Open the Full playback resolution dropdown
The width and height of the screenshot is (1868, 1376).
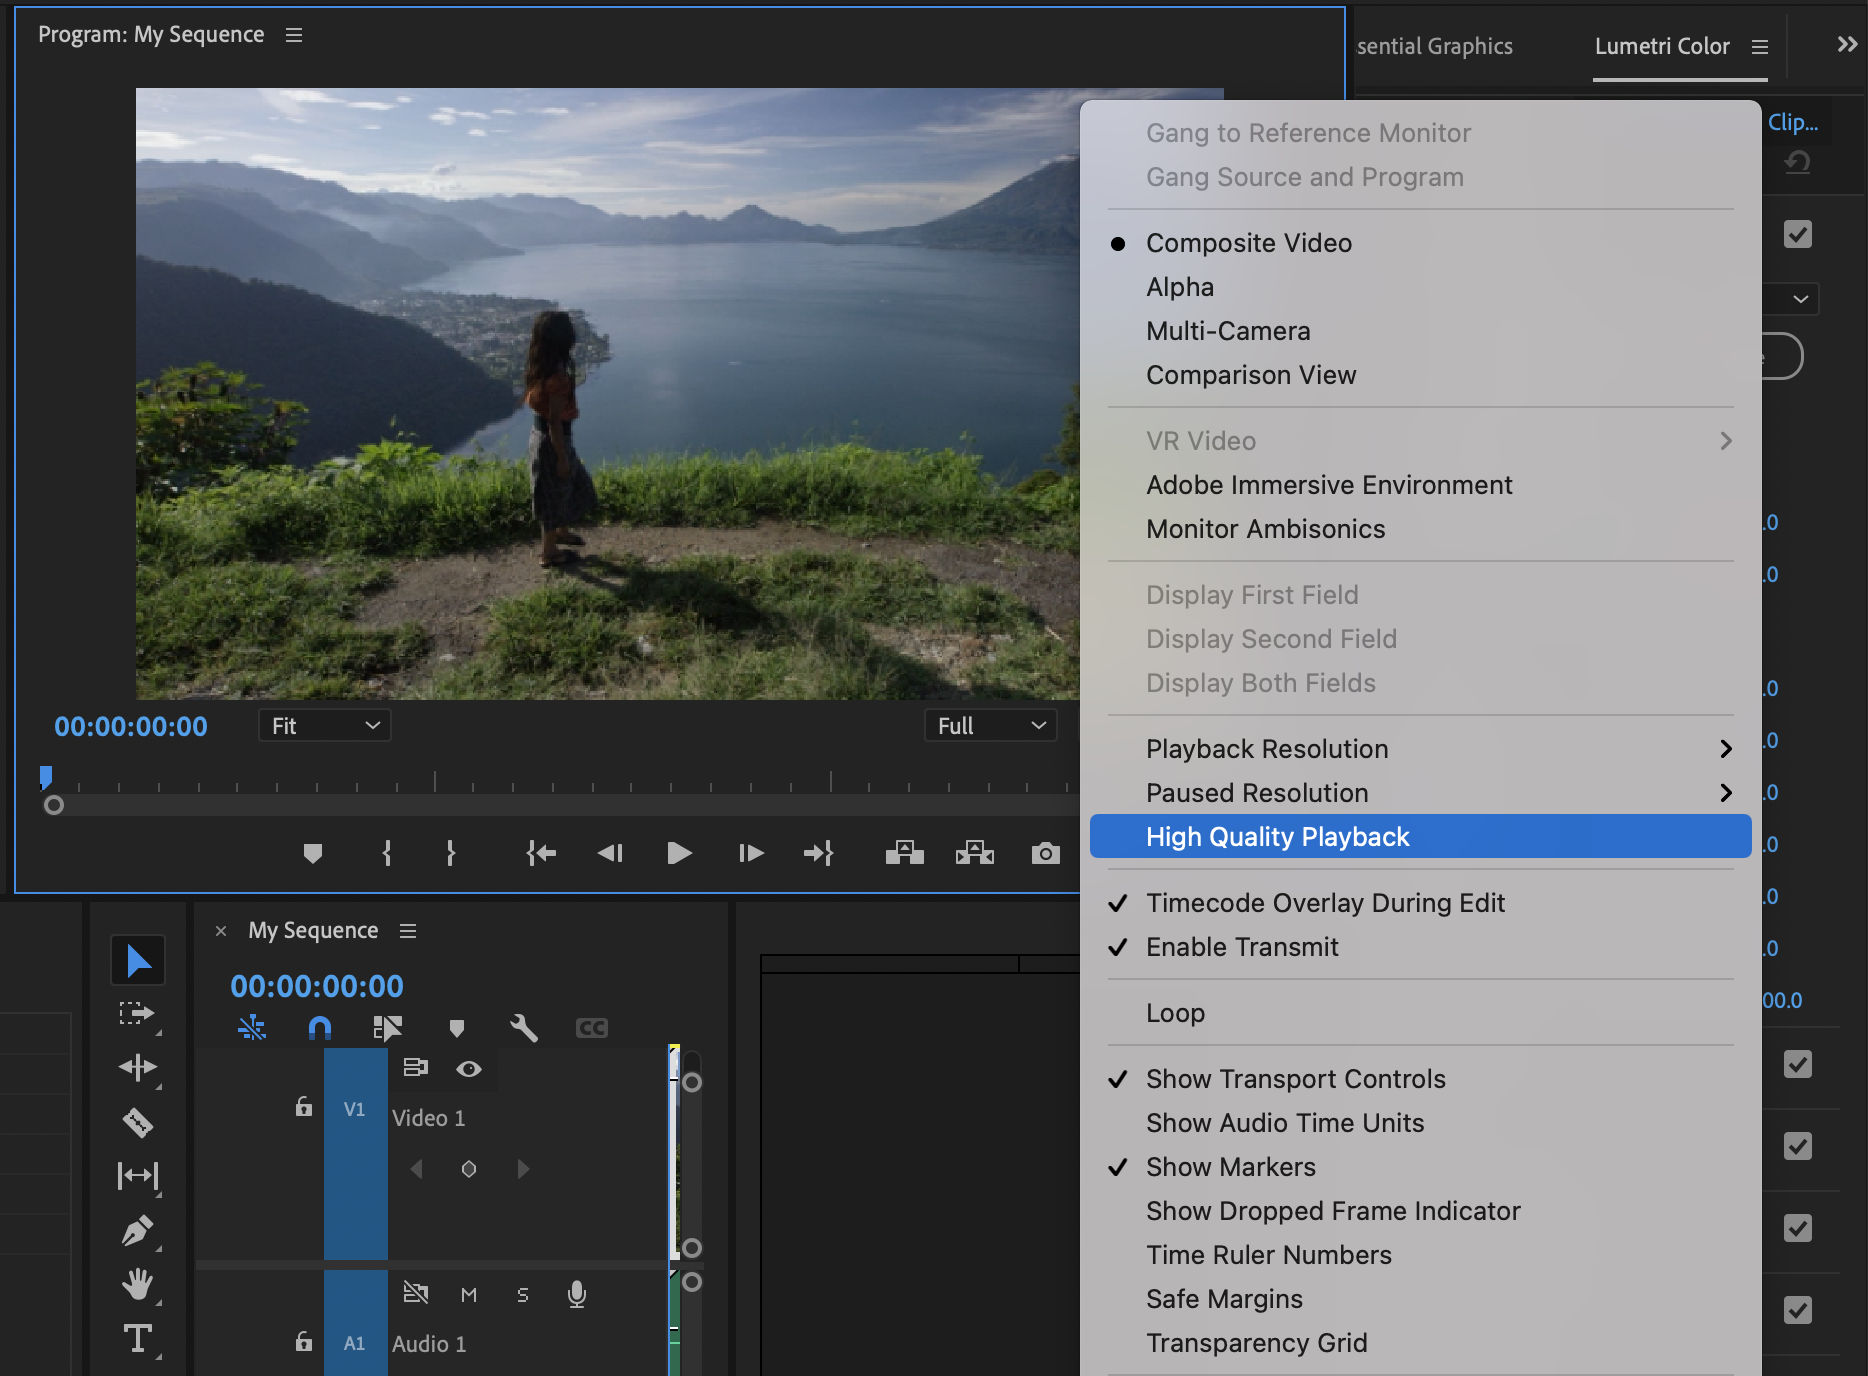point(990,726)
